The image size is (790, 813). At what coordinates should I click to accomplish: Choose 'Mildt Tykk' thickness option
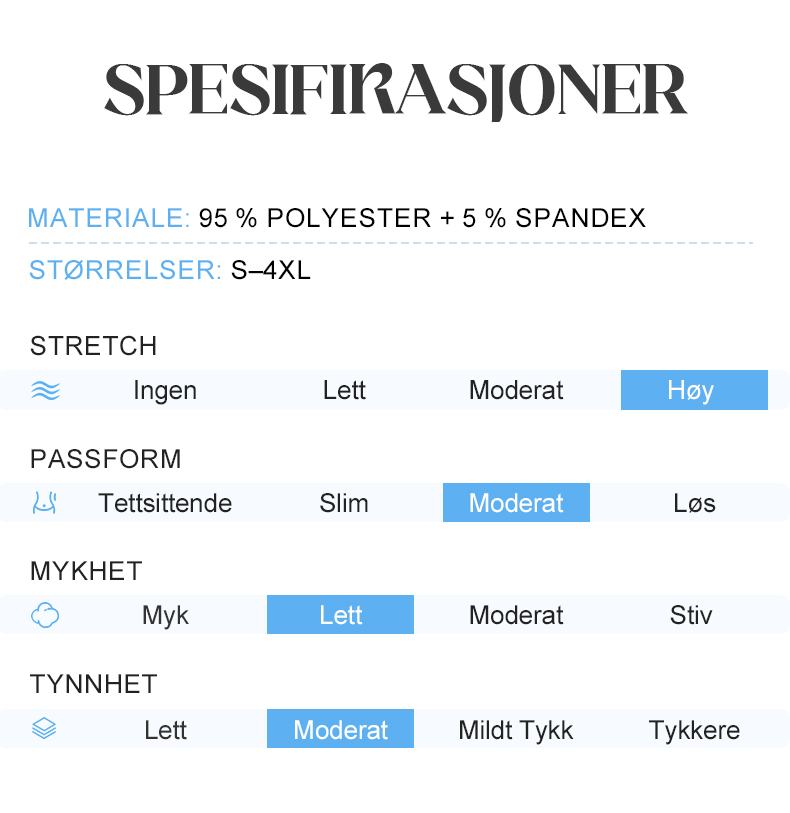coord(516,729)
